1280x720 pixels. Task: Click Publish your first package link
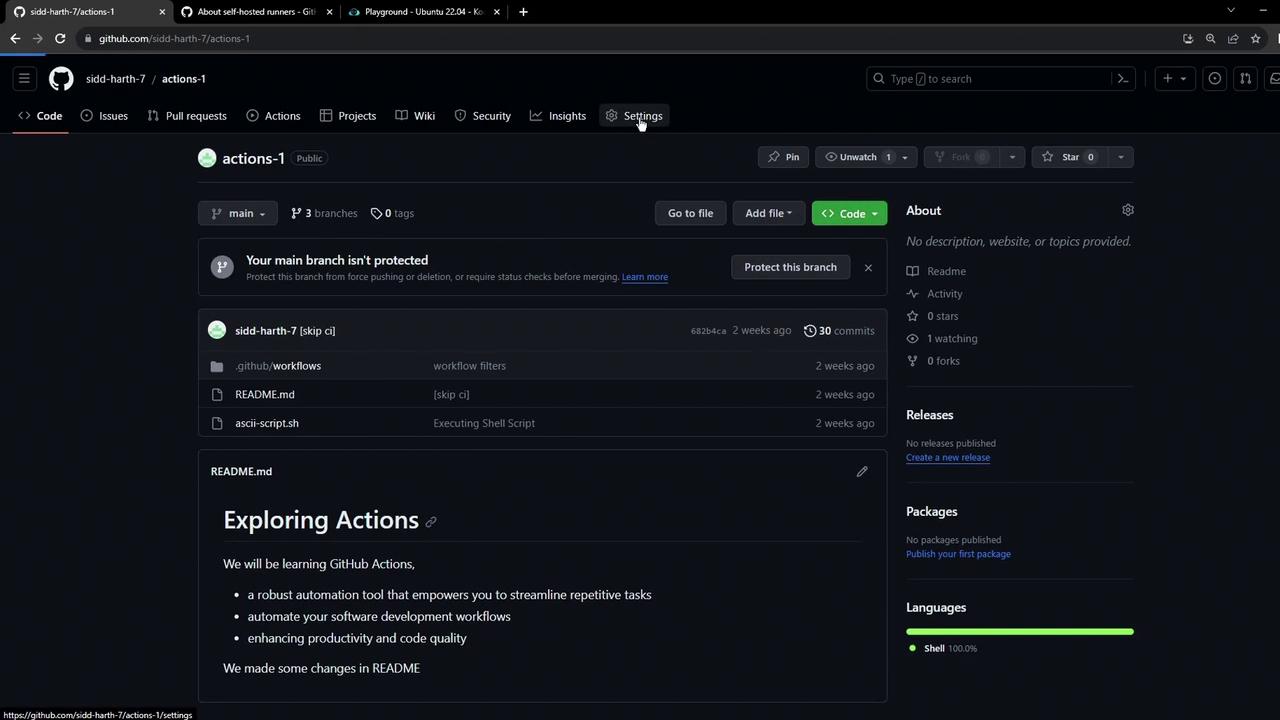[958, 554]
